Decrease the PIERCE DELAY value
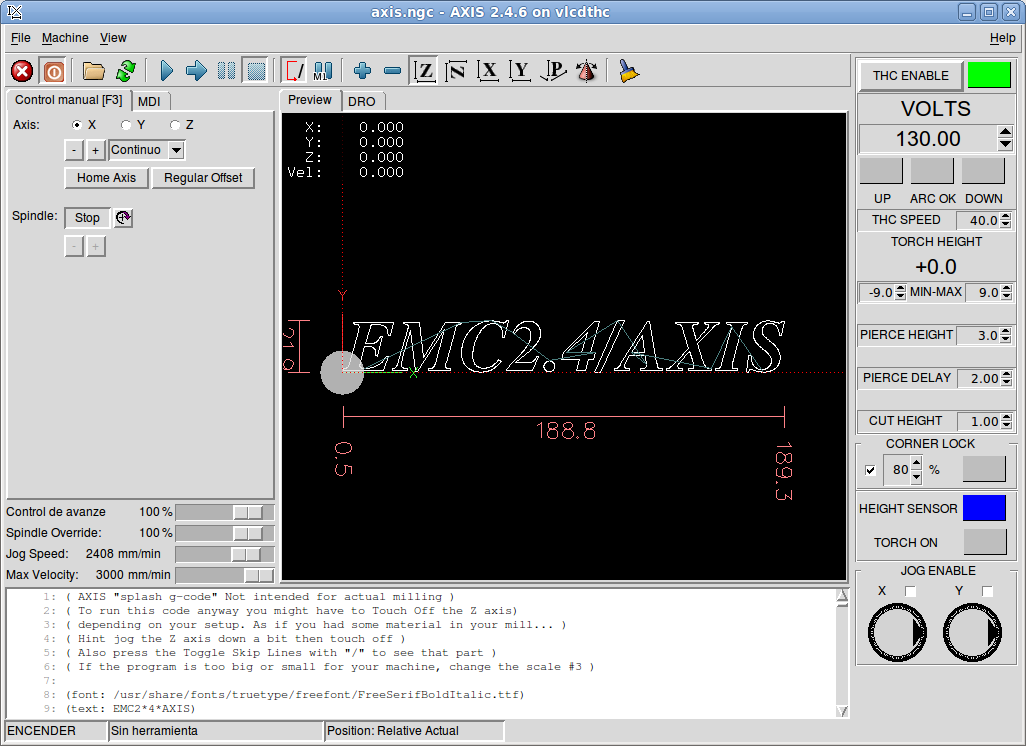This screenshot has width=1026, height=746. pyautogui.click(x=1006, y=382)
